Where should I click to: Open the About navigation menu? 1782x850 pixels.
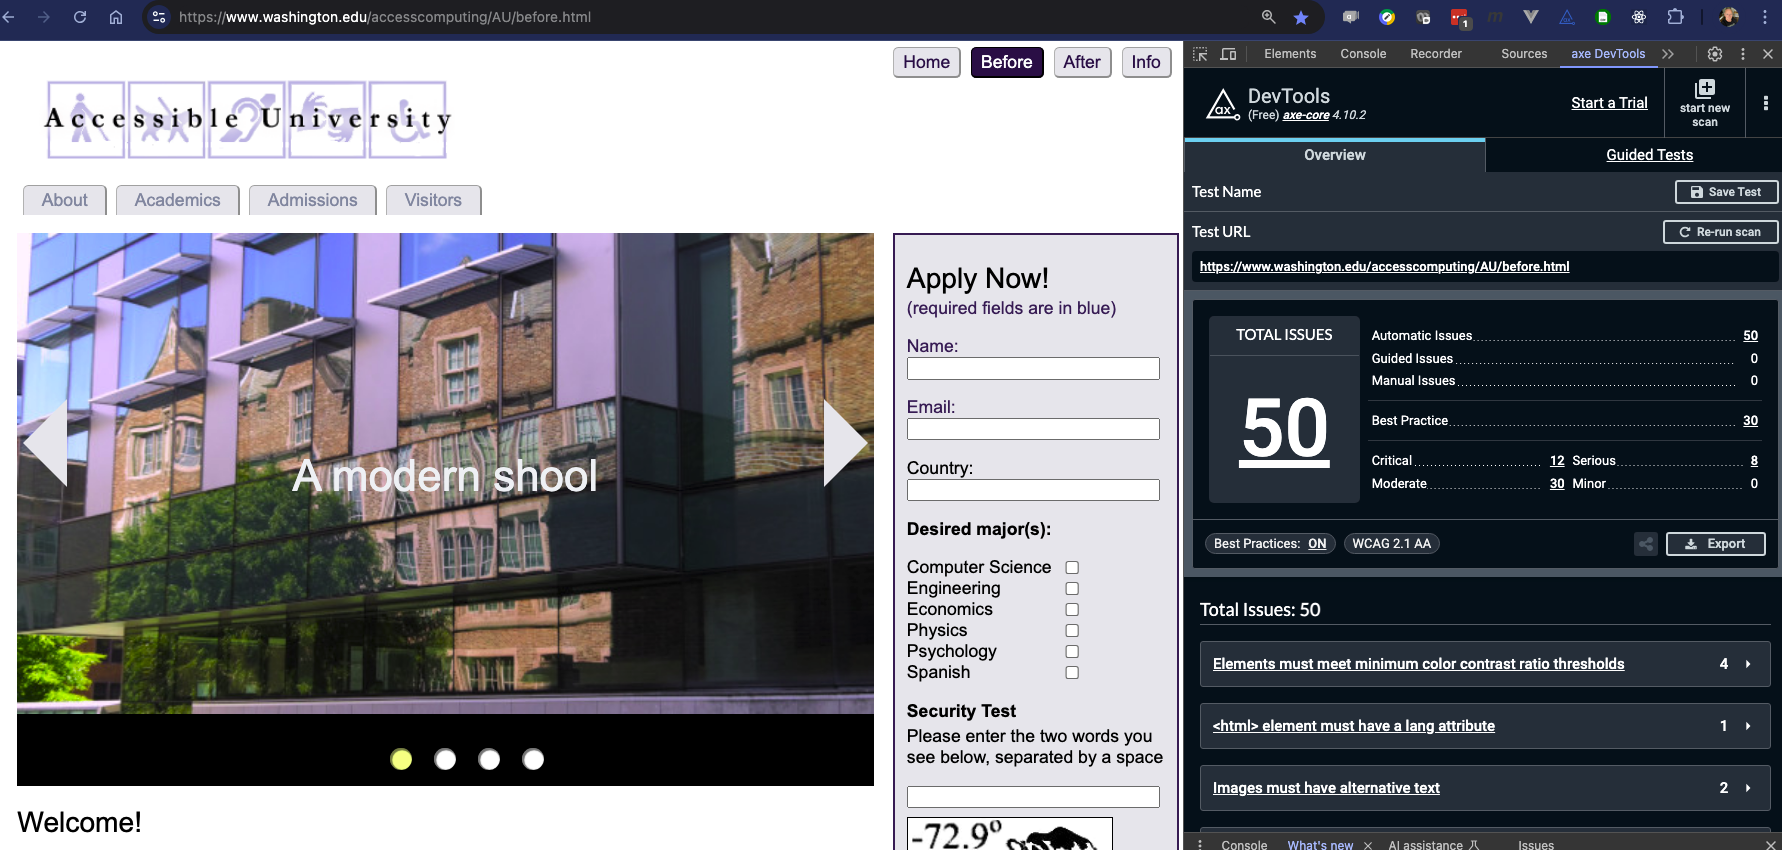[x=65, y=200]
